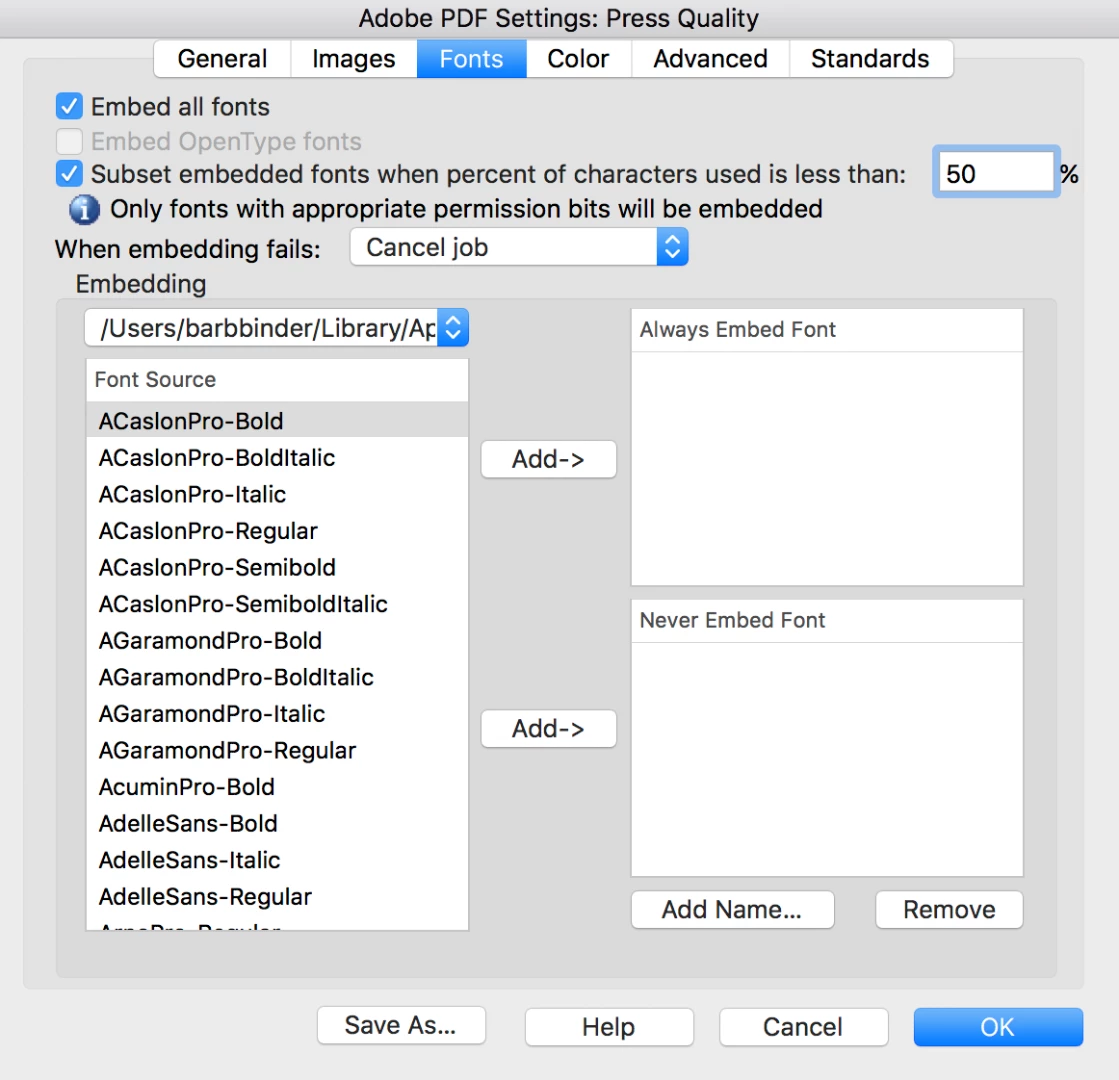The width and height of the screenshot is (1119, 1080).
Task: Select ACaslonPro-BoldItalic font
Action: coord(277,458)
